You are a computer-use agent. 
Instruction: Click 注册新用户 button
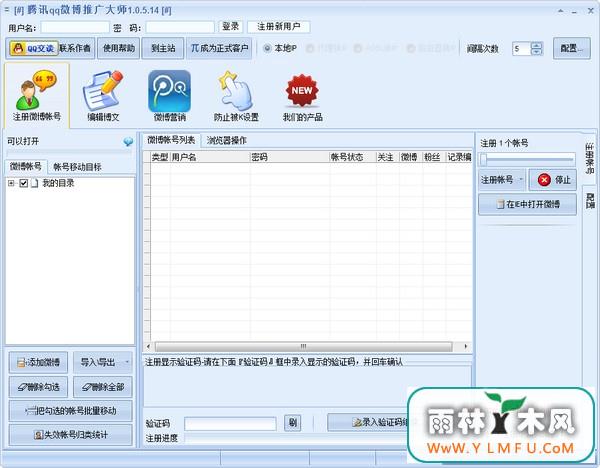[279, 27]
